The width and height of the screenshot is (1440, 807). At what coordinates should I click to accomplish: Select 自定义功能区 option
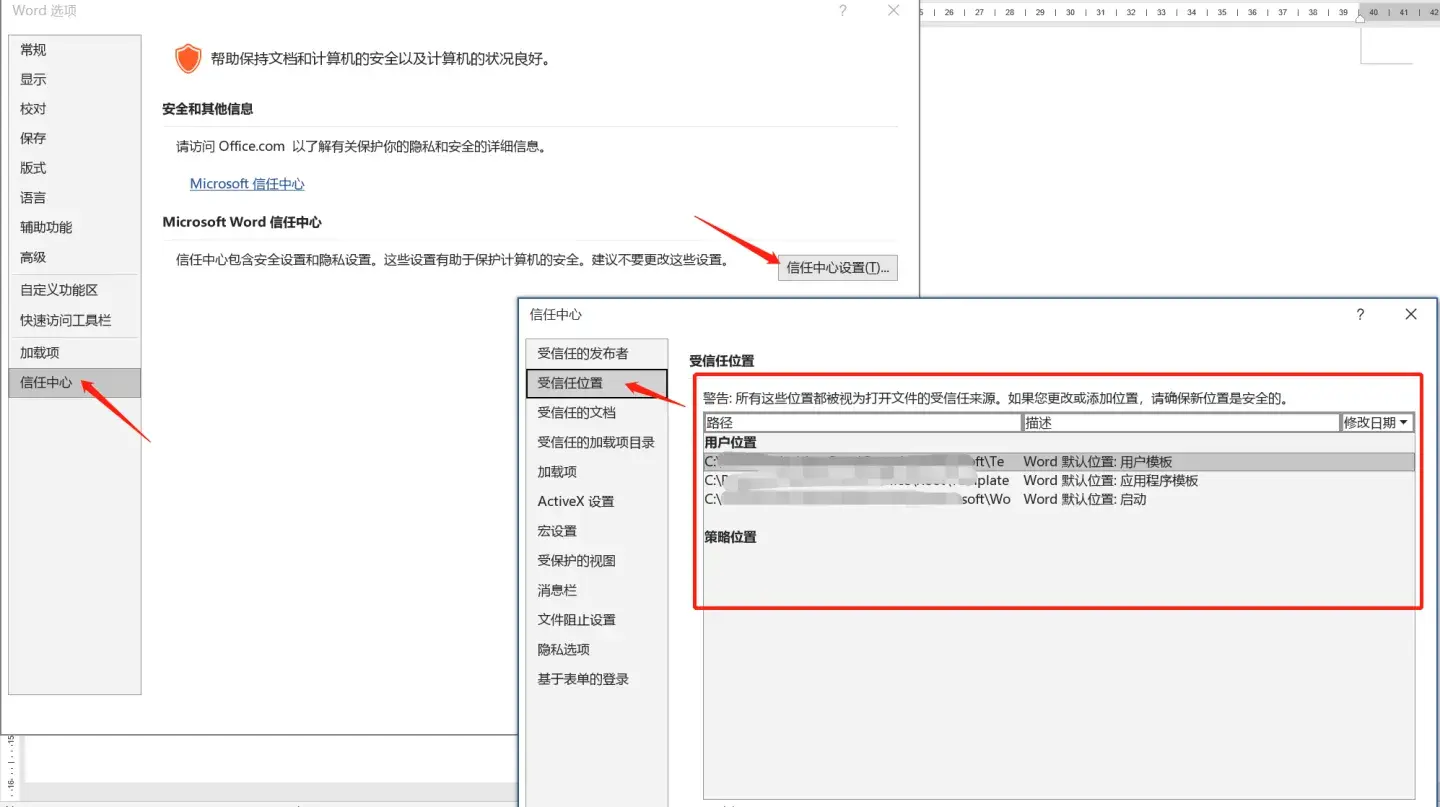coord(74,290)
